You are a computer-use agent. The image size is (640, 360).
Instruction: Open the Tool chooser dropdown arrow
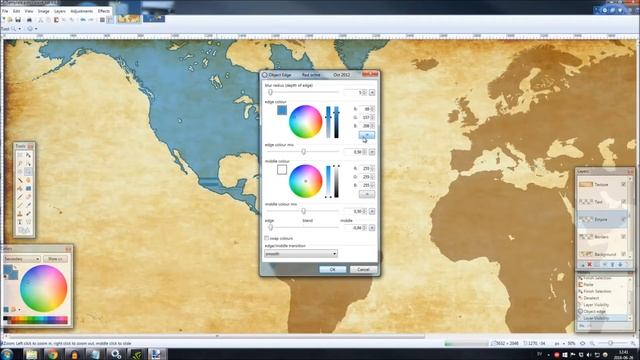tap(20, 29)
